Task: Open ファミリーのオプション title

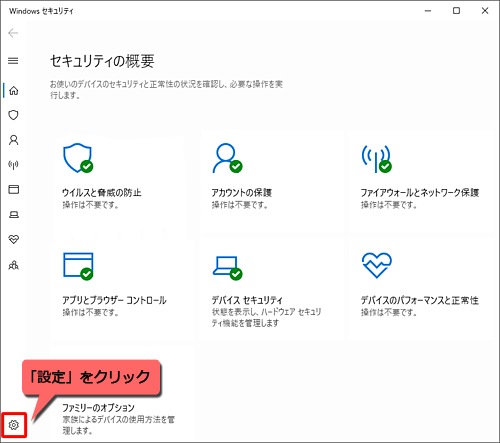Action: (x=98, y=408)
